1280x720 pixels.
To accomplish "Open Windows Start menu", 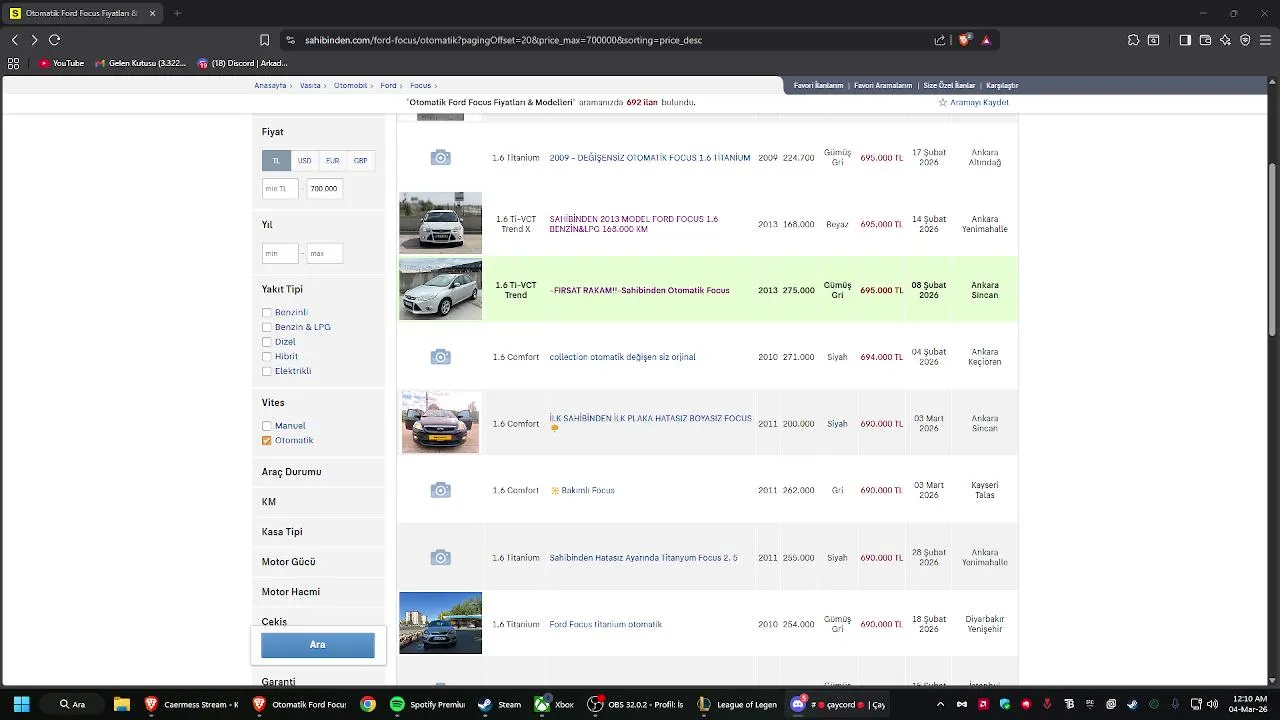I will (x=21, y=704).
